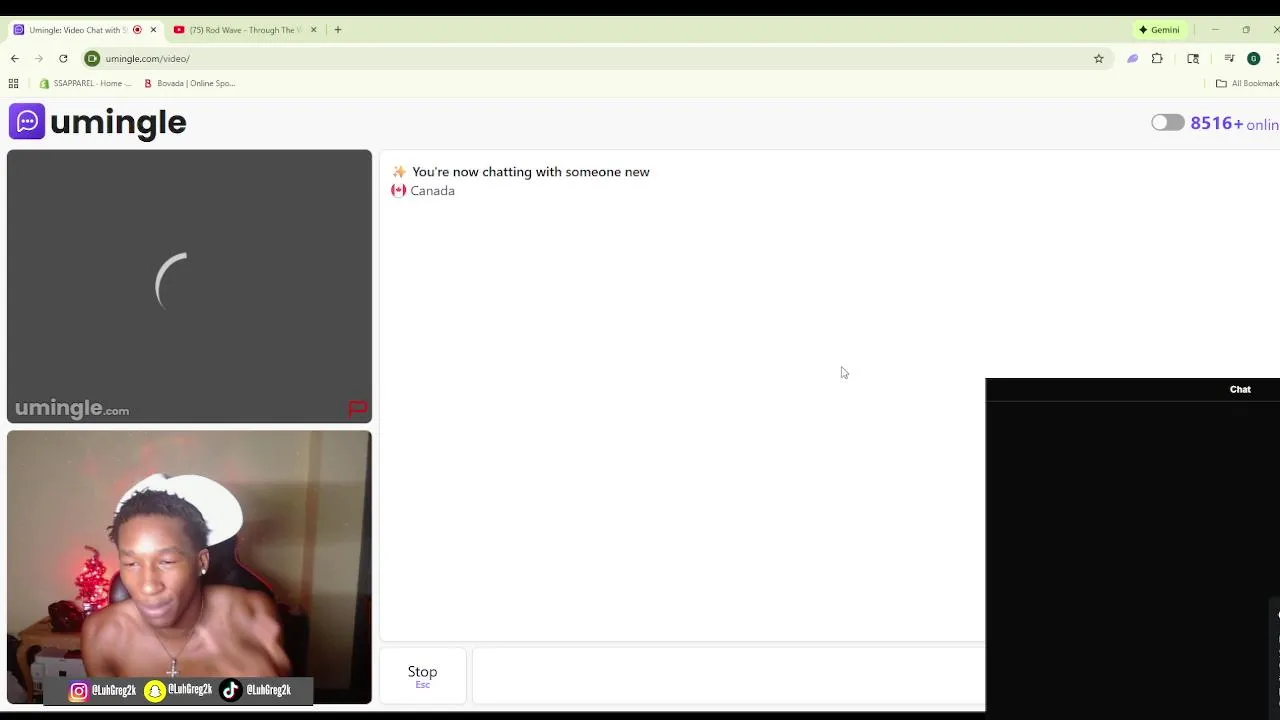Open a new browser tab
Image resolution: width=1280 pixels, height=720 pixels.
(x=338, y=30)
